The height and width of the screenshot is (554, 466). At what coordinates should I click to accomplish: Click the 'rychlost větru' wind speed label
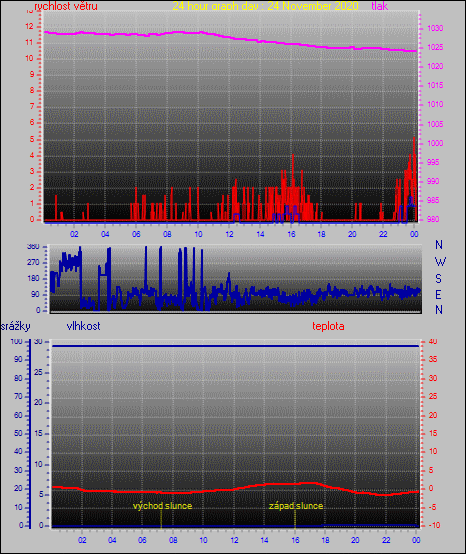coord(66,6)
